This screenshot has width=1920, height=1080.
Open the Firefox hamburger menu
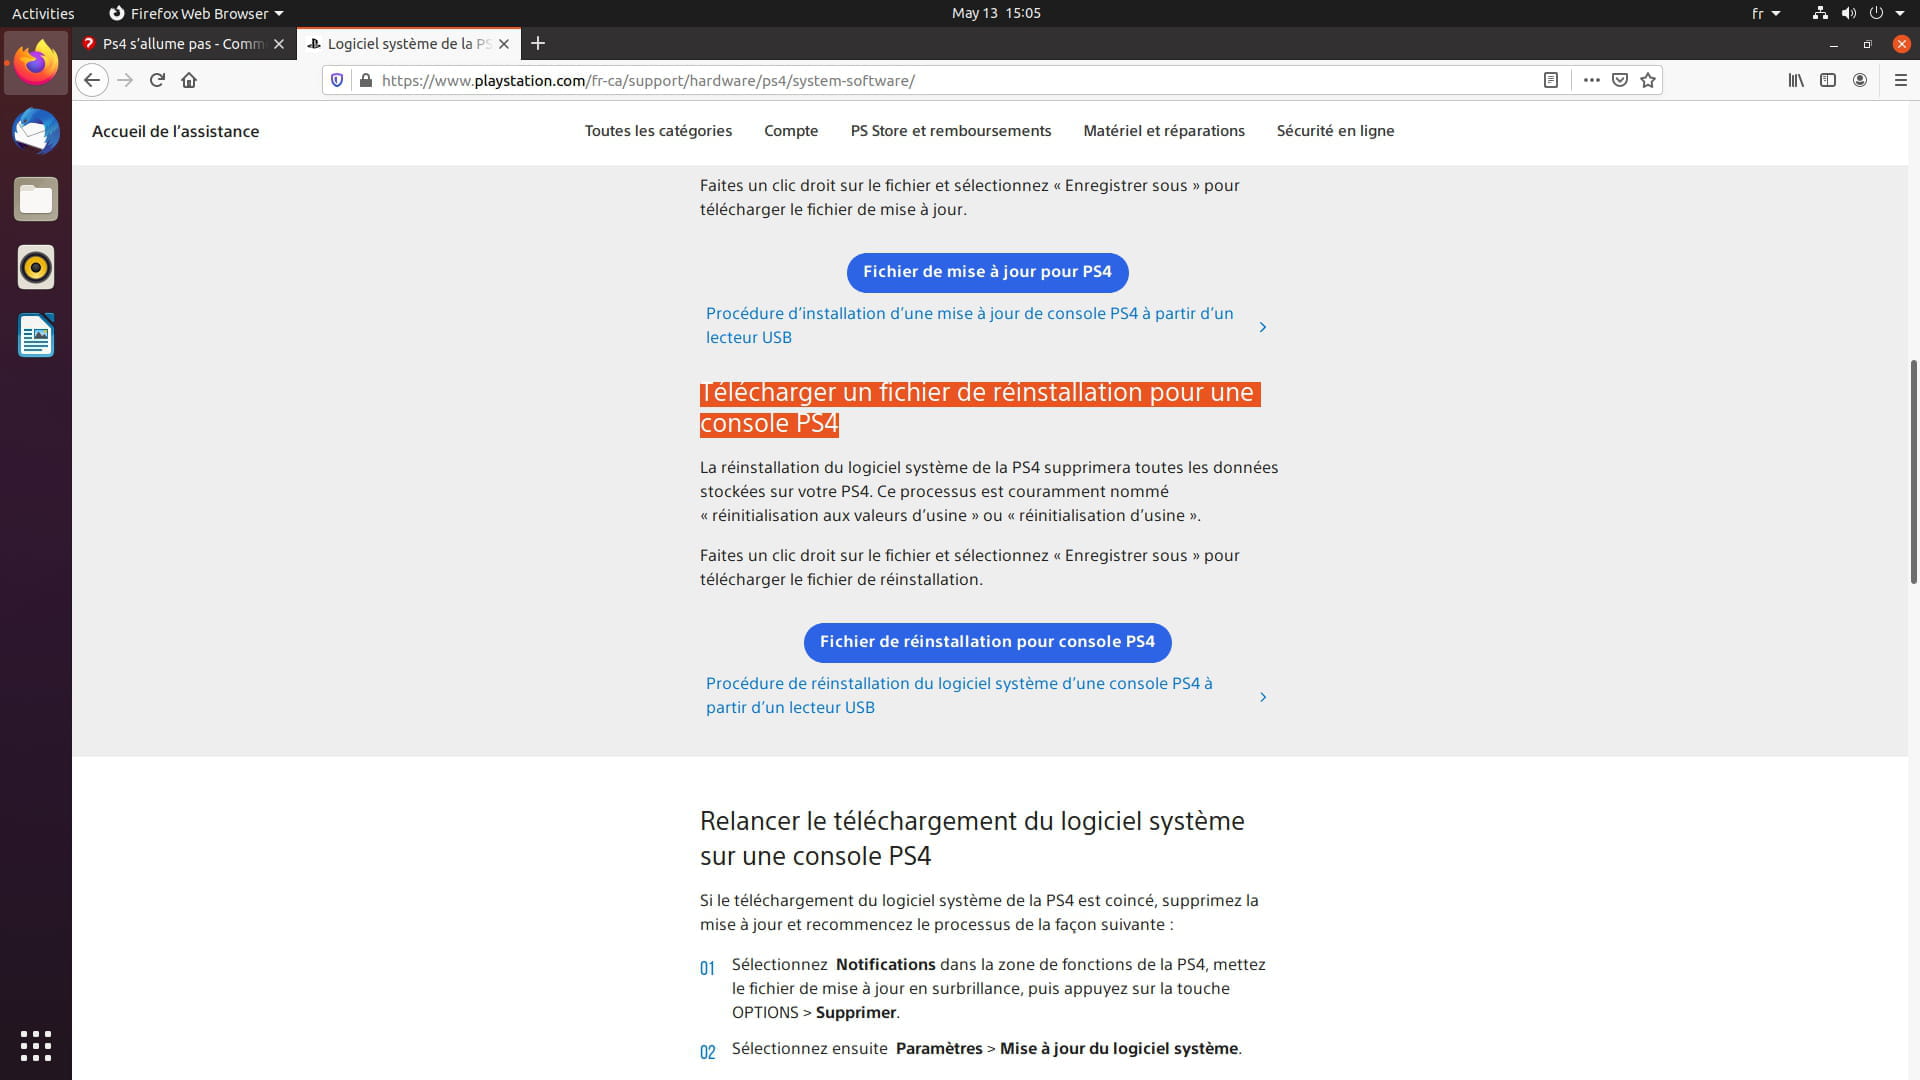click(1901, 80)
